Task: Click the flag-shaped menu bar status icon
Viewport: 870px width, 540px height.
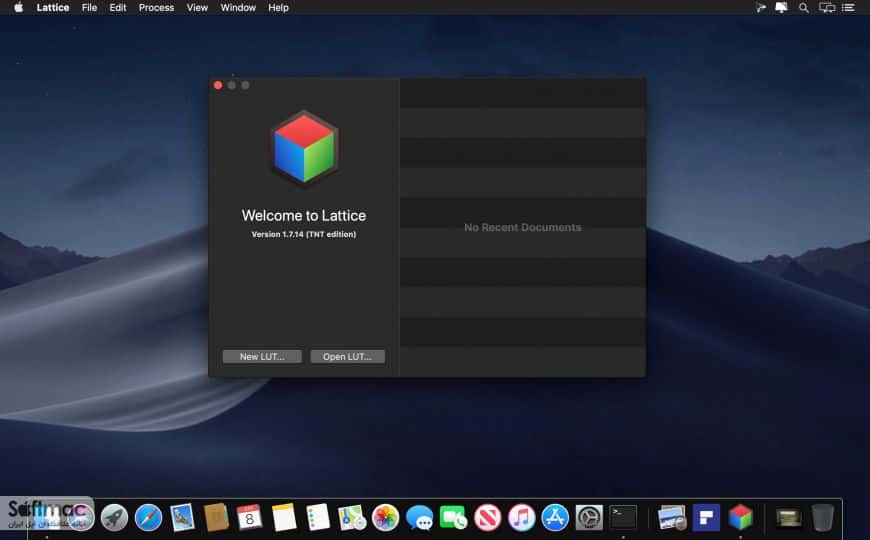Action: coord(760,8)
